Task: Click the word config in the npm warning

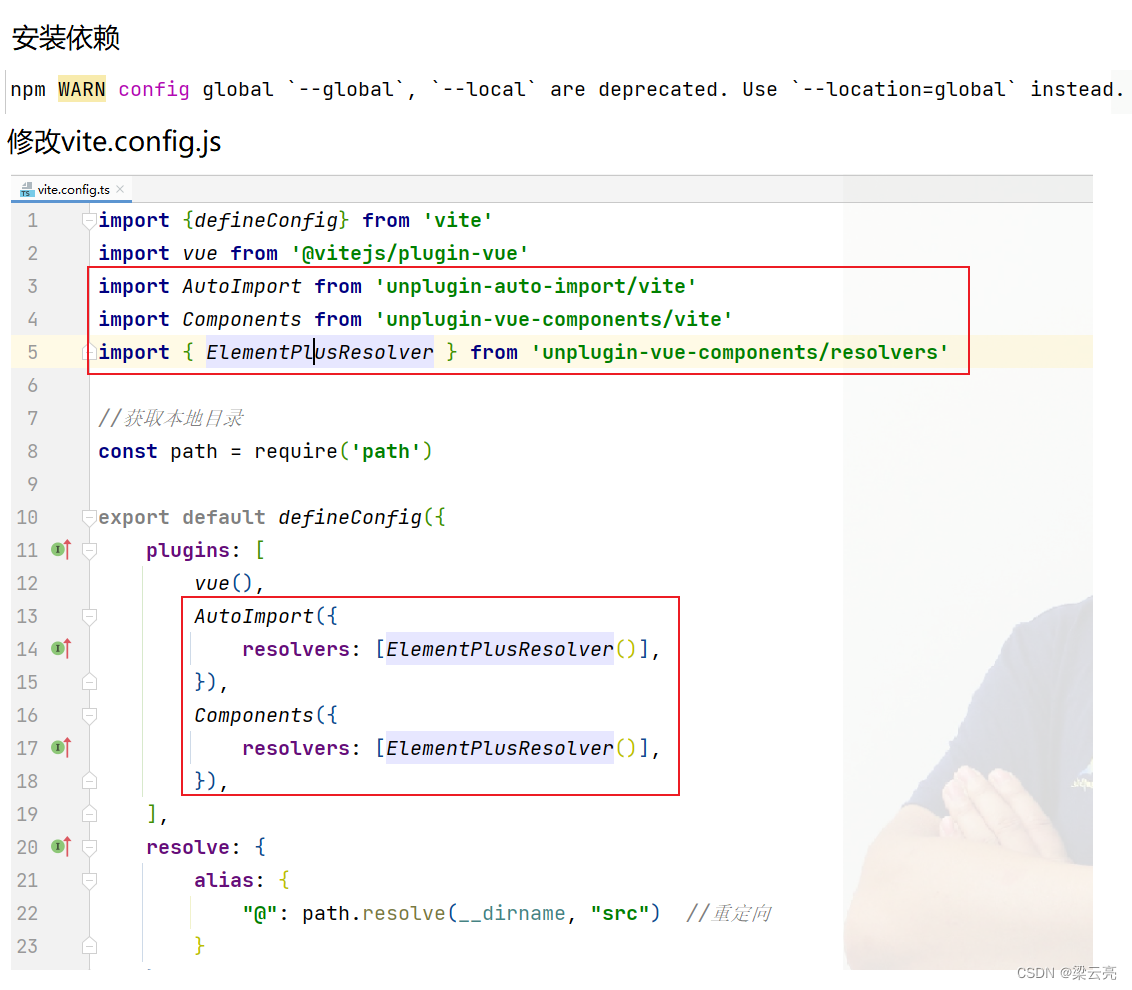Action: click(x=154, y=90)
